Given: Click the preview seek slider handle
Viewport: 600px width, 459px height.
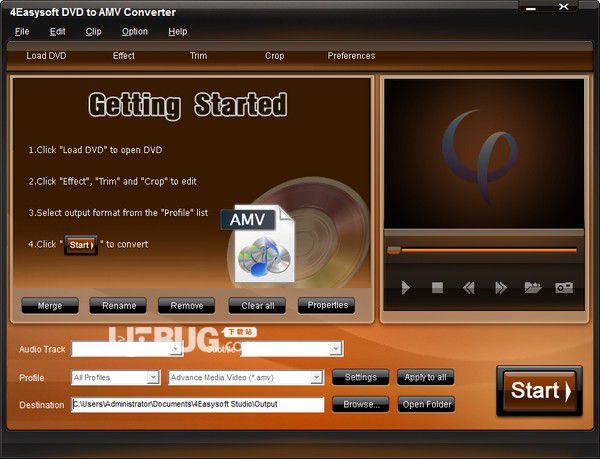Looking at the screenshot, I should [x=394, y=250].
